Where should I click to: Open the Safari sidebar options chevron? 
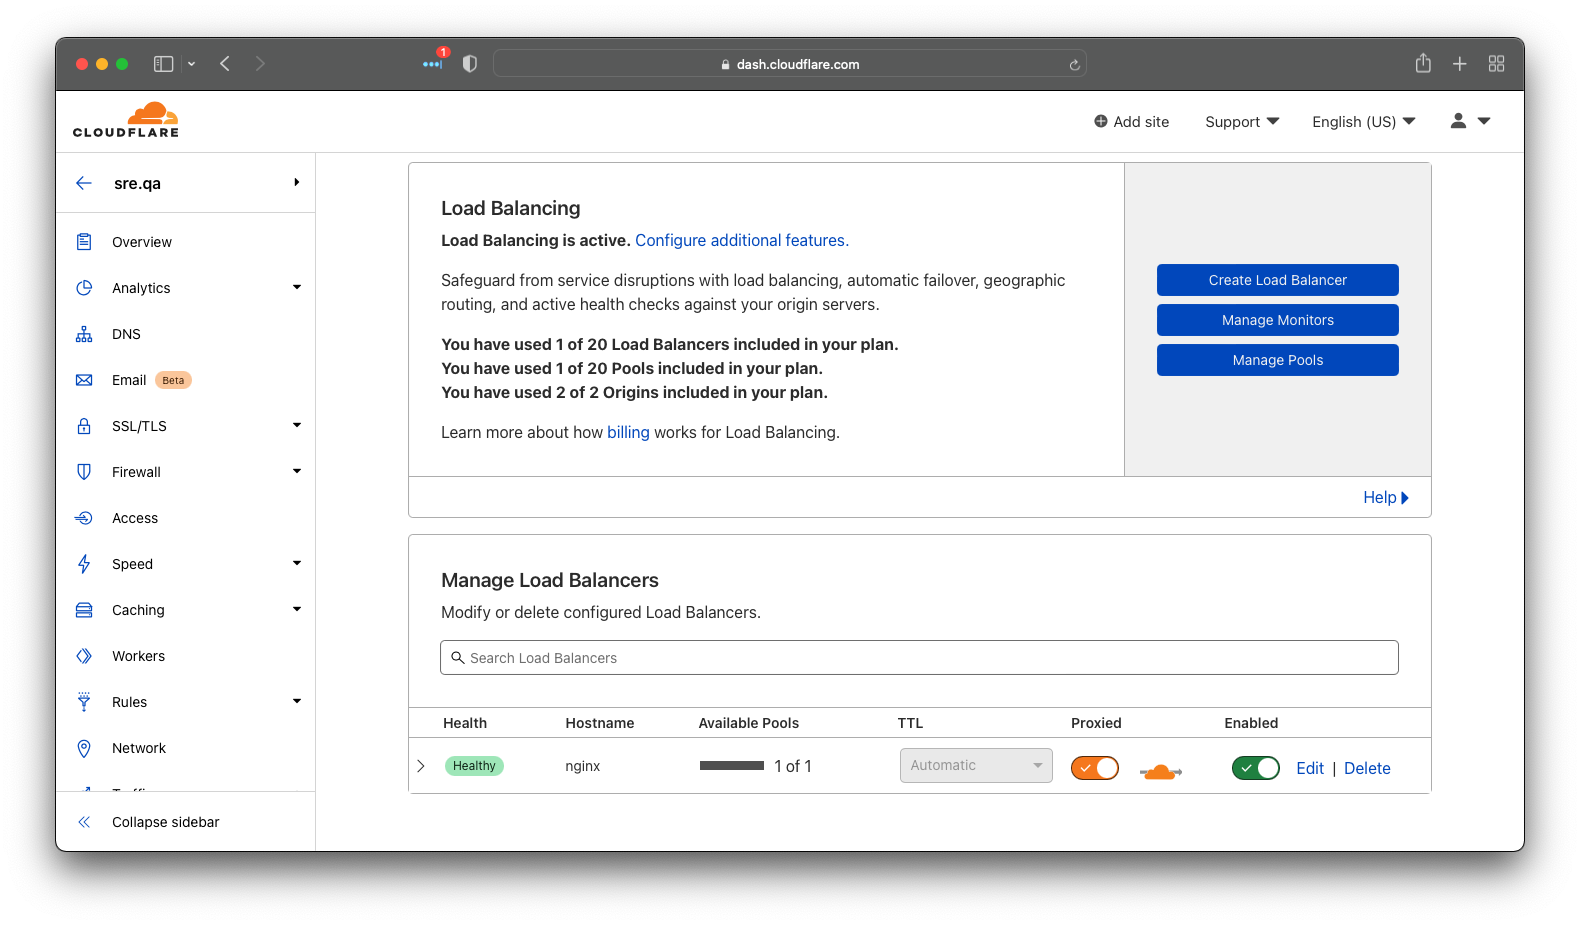pyautogui.click(x=191, y=64)
